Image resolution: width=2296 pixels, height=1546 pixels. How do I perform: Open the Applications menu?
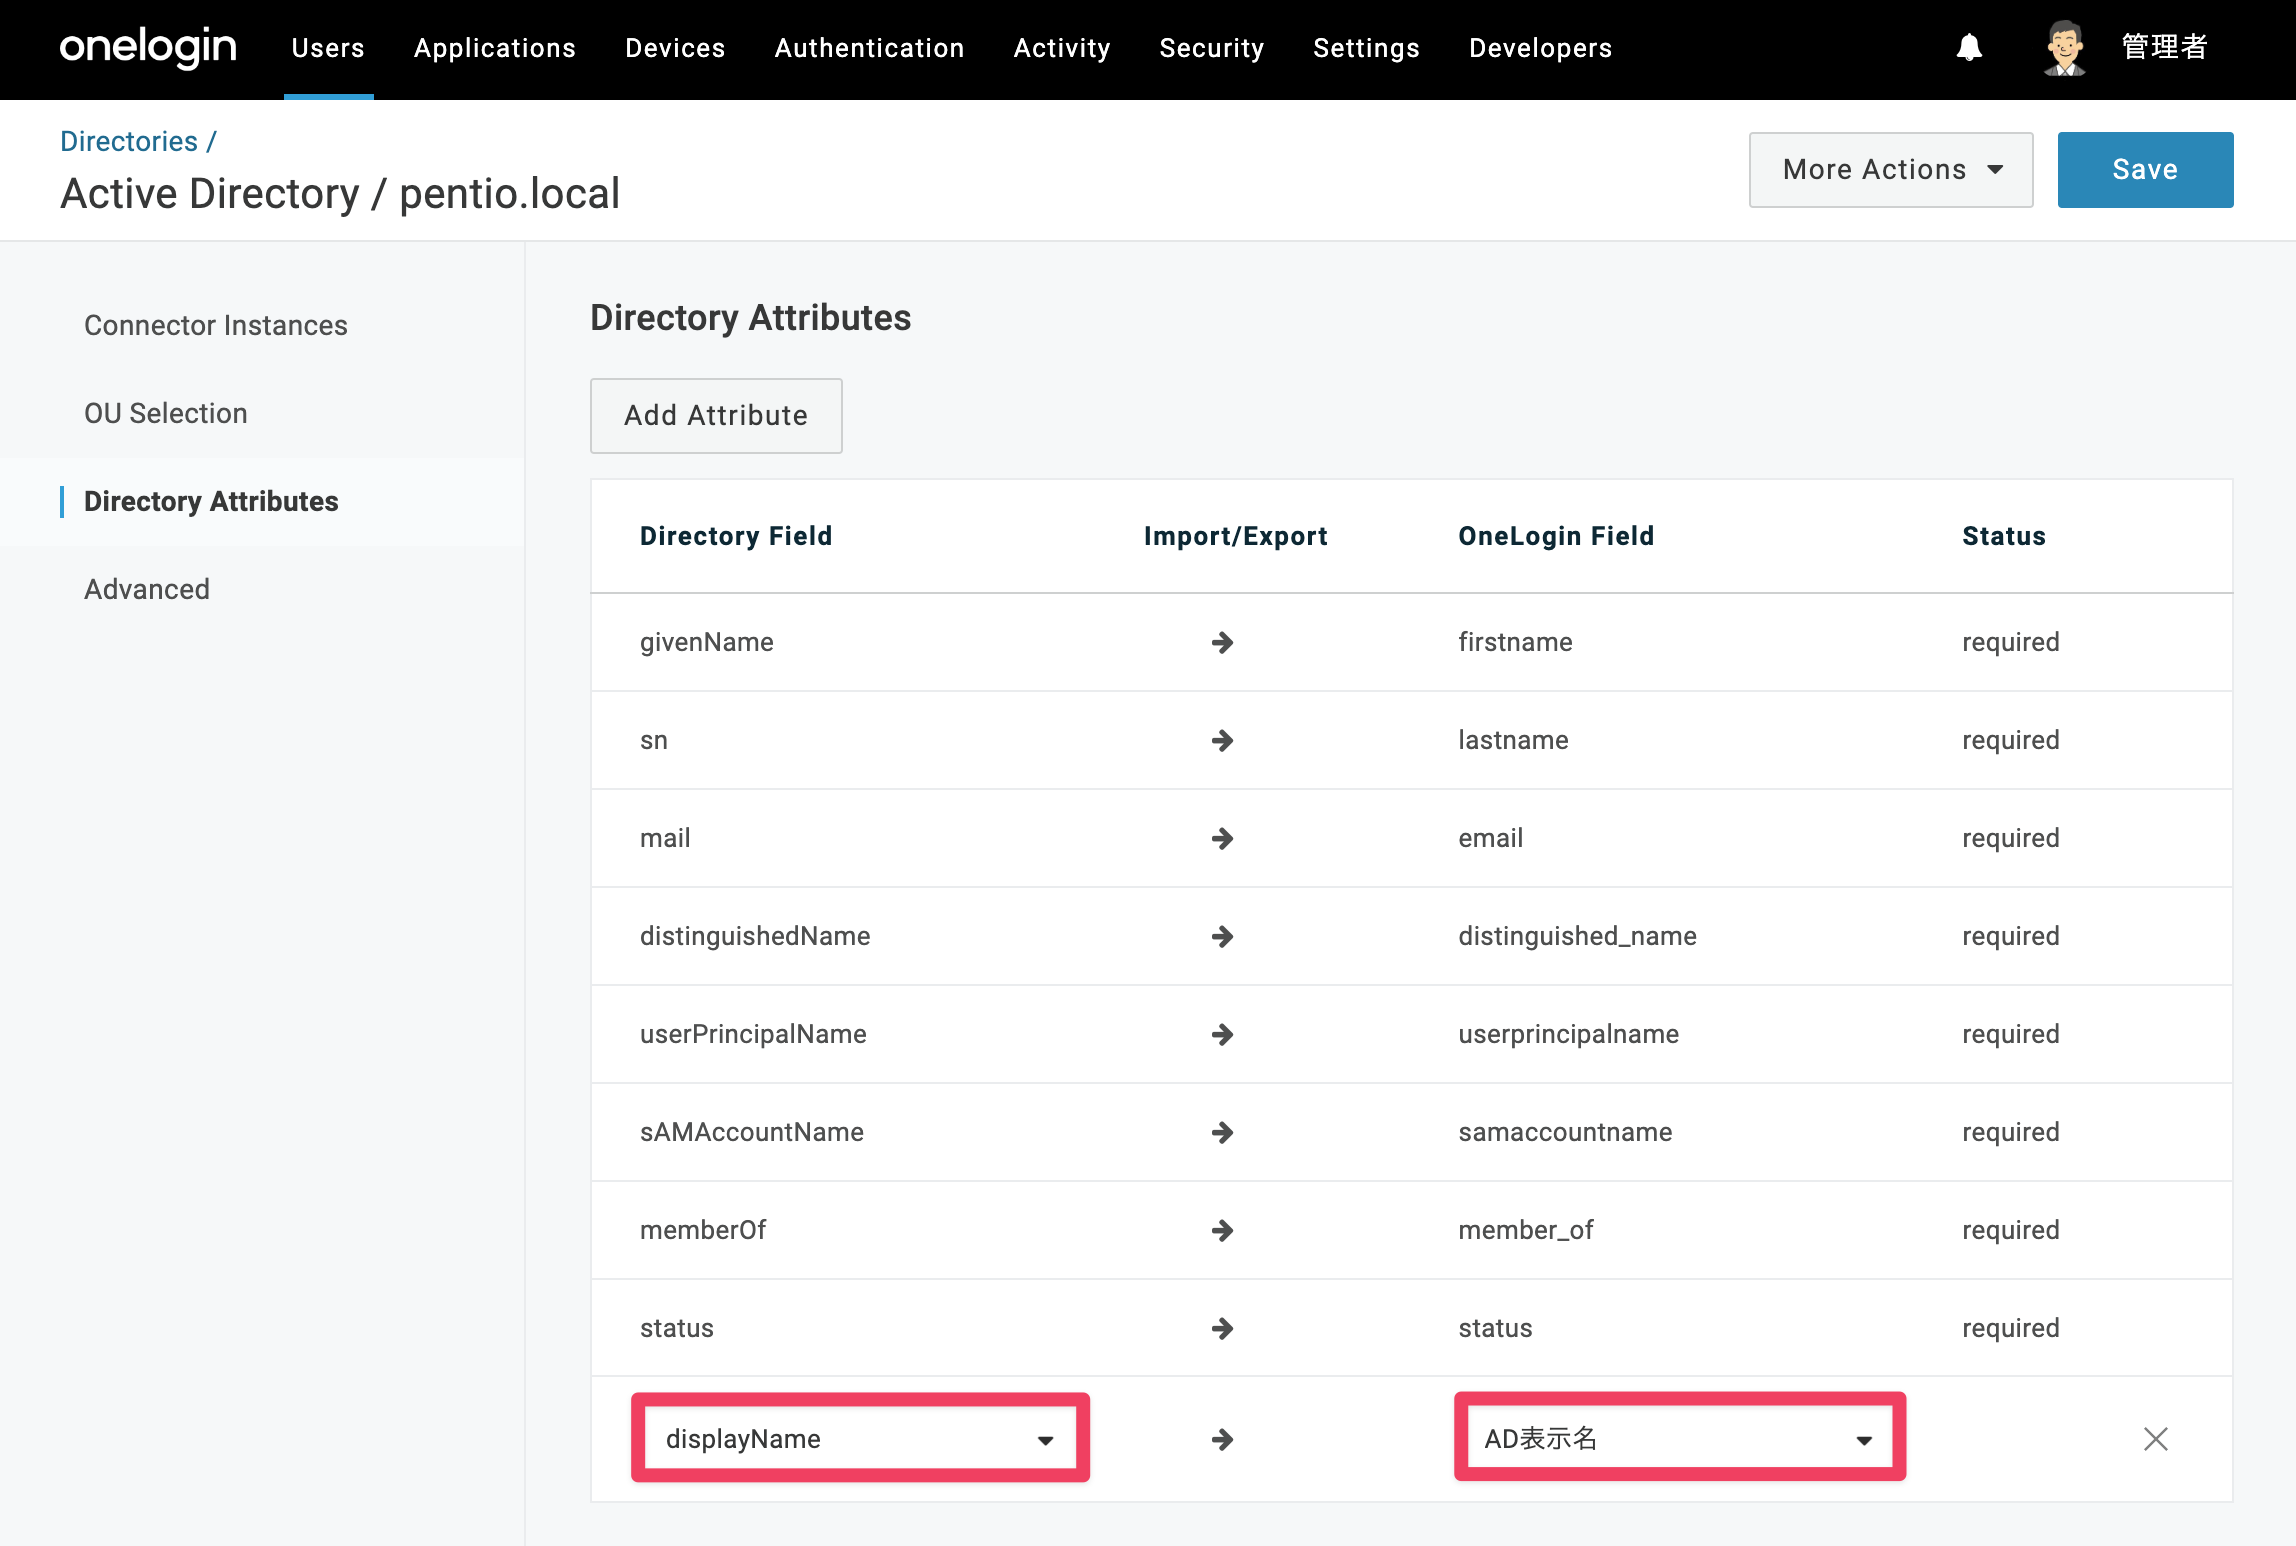(x=495, y=48)
